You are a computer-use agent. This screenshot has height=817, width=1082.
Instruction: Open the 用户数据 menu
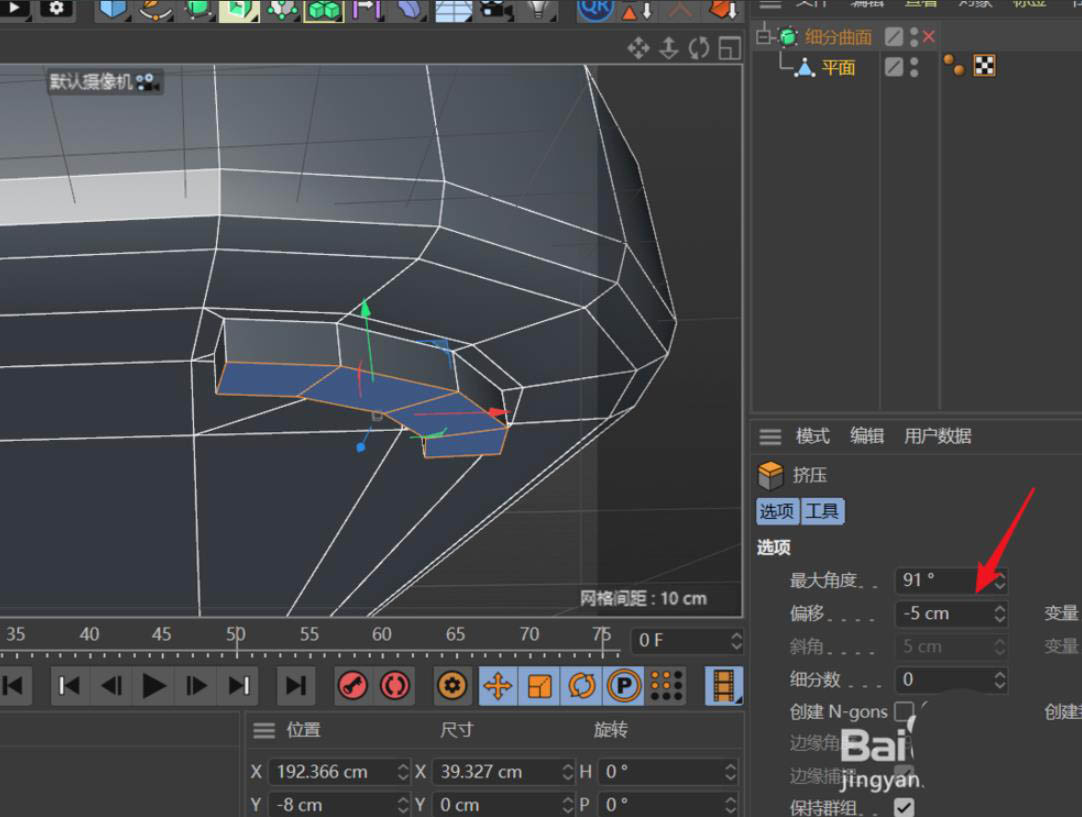[937, 436]
